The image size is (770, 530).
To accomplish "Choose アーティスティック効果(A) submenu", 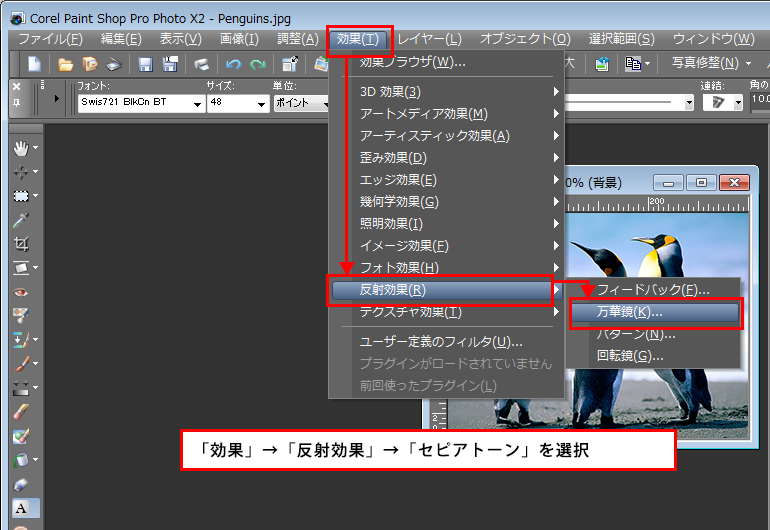I will [x=447, y=136].
